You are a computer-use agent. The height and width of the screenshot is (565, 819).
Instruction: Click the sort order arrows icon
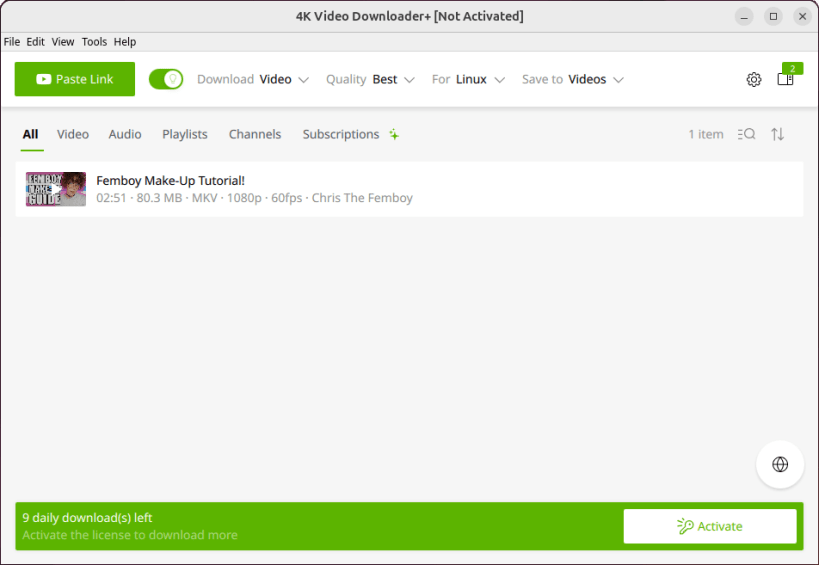[777, 134]
